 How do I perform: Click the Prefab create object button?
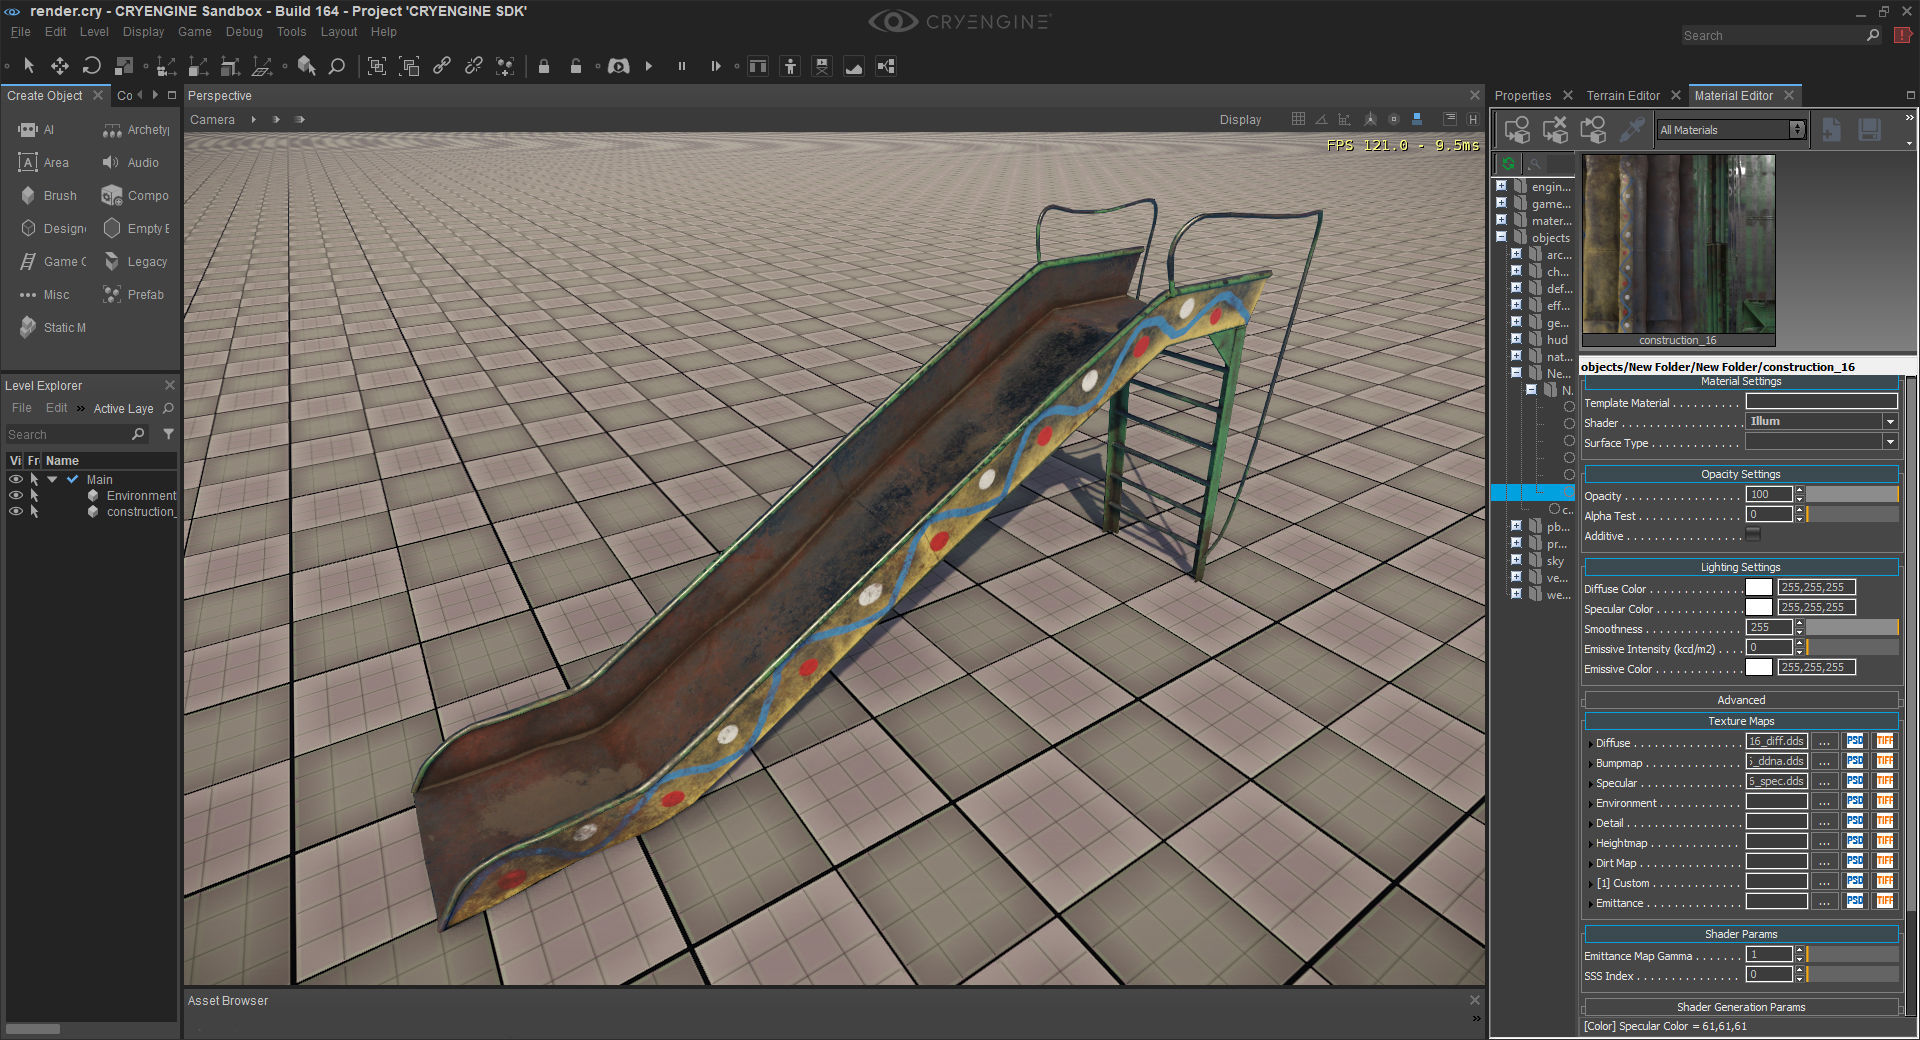pos(133,295)
